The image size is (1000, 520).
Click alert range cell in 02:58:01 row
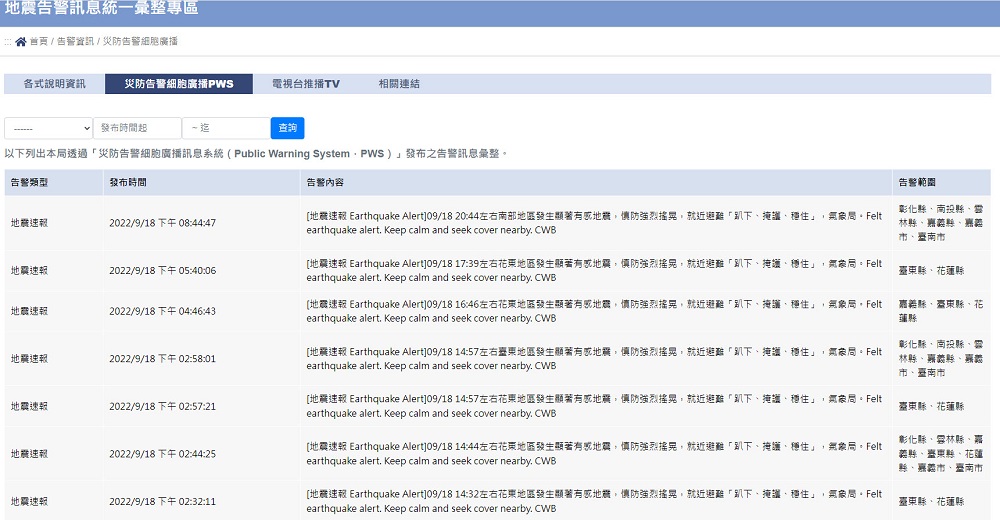pyautogui.click(x=941, y=359)
